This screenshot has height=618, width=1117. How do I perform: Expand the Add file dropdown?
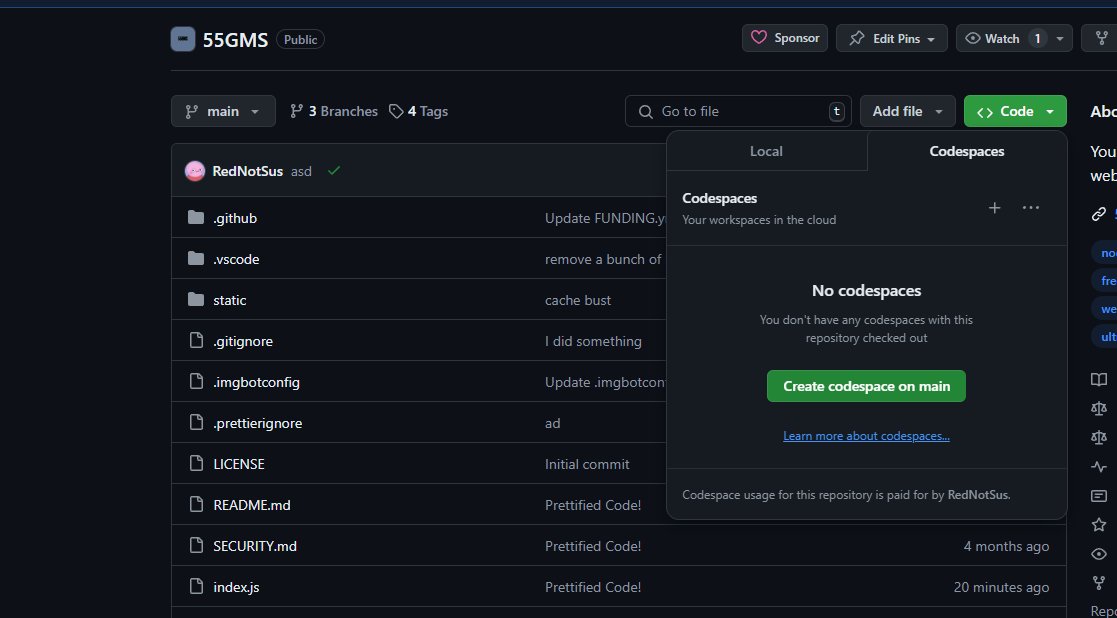point(908,111)
